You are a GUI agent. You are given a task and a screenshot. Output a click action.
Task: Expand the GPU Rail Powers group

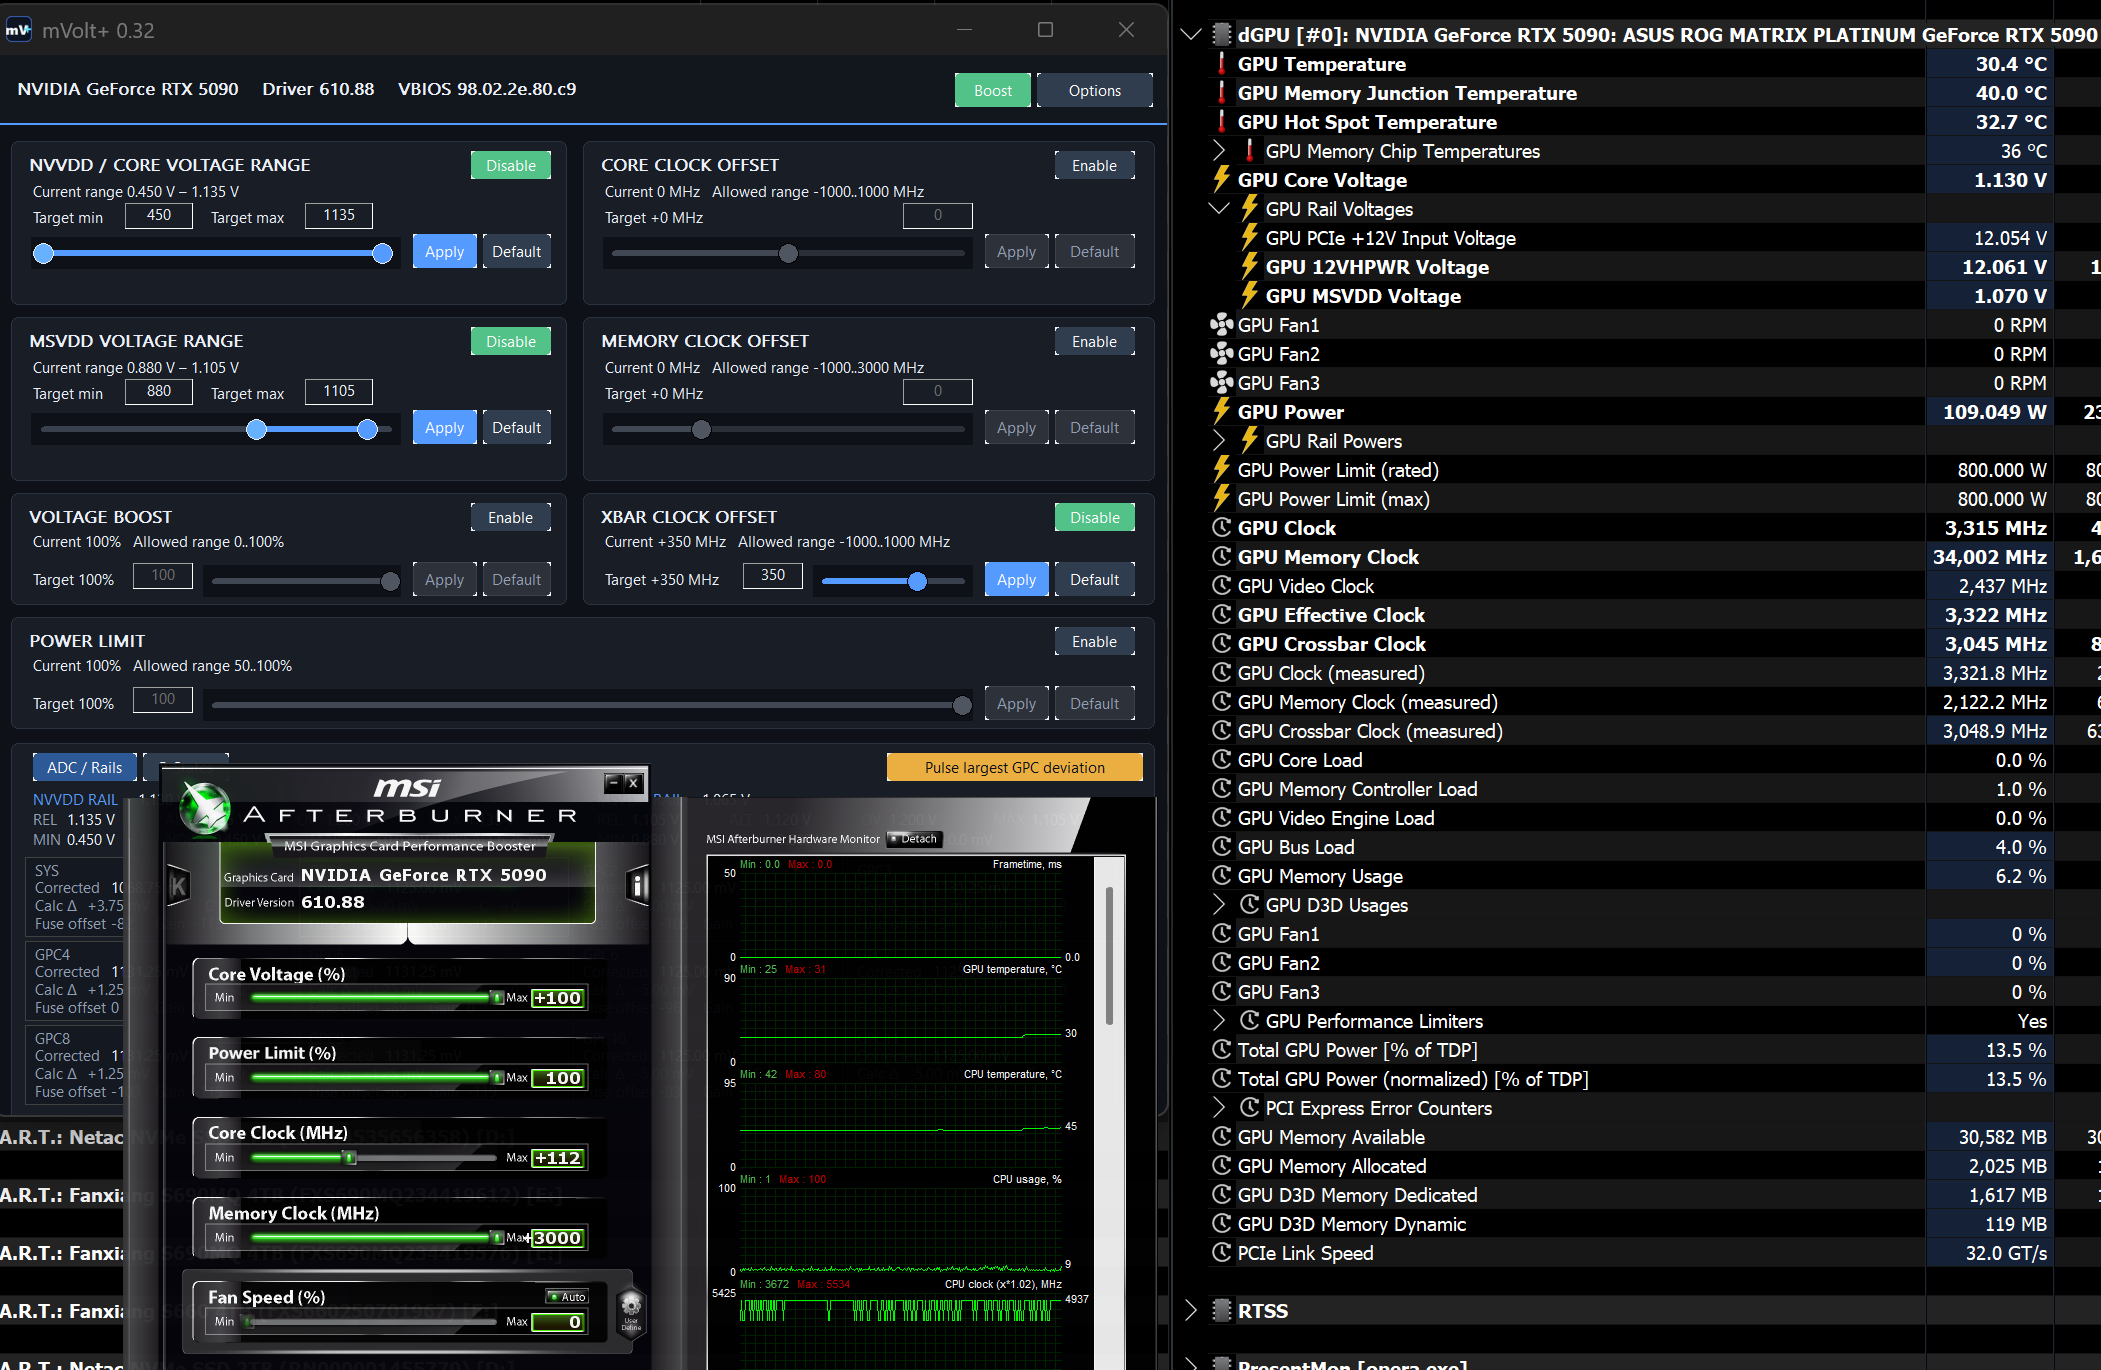[x=1218, y=441]
